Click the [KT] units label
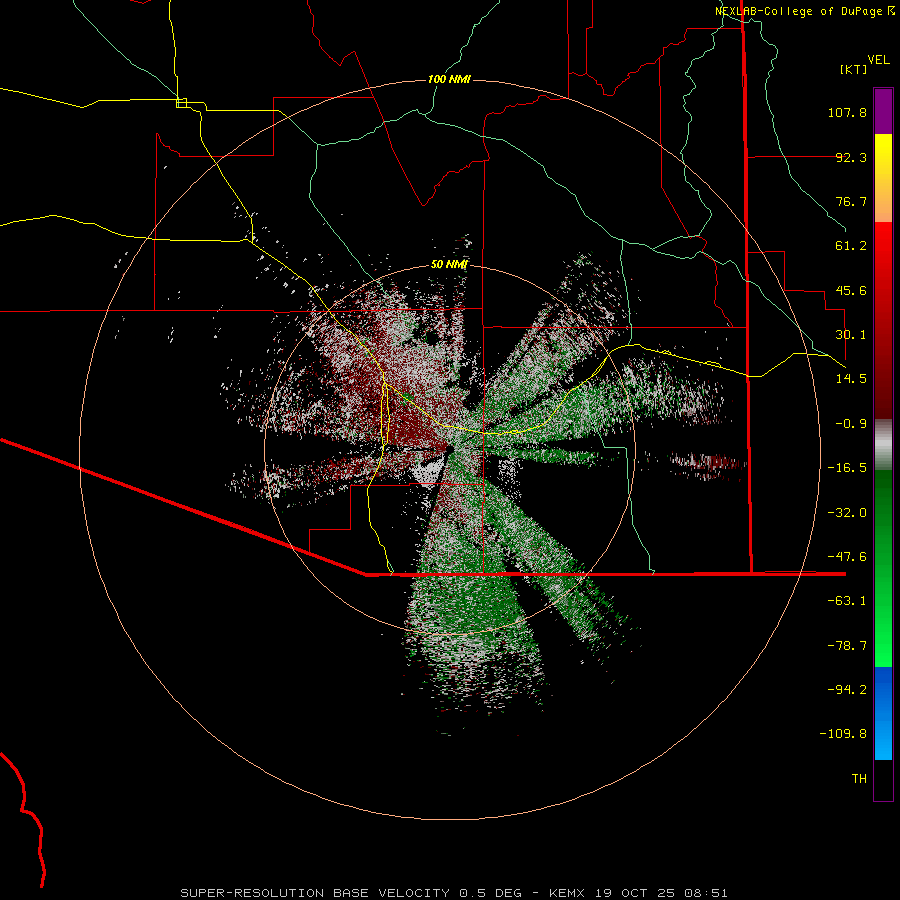Viewport: 900px width, 900px height. click(854, 69)
